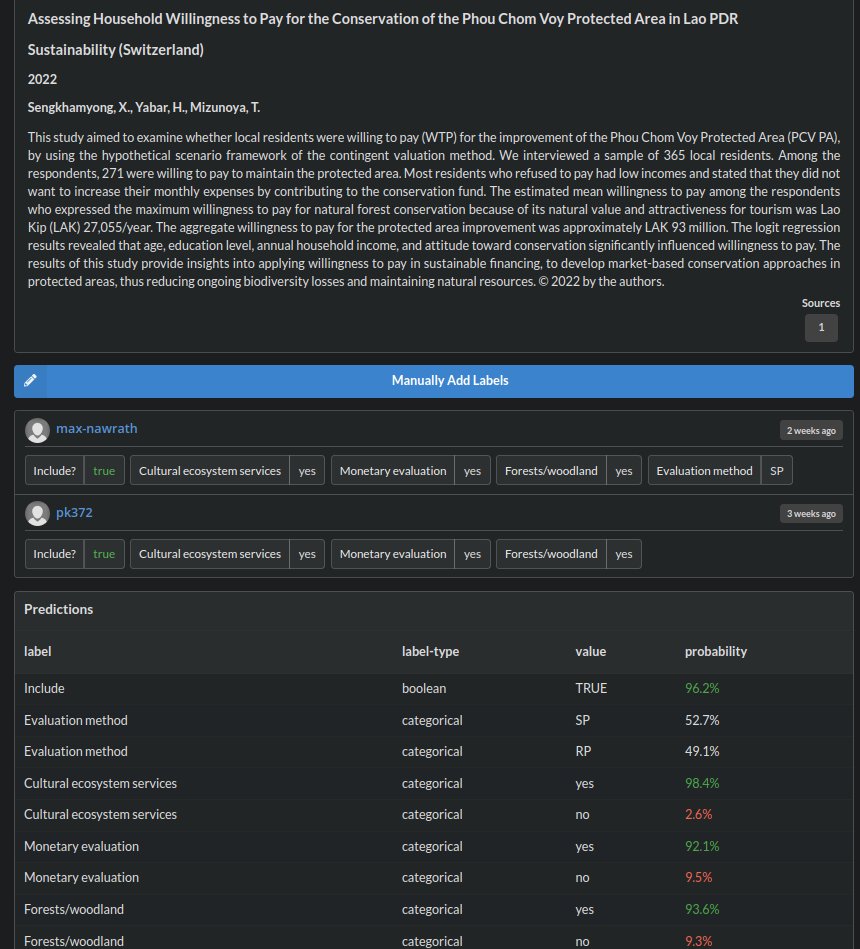Click max-nawrath's Forests/woodland label
860x949 pixels.
[569, 470]
